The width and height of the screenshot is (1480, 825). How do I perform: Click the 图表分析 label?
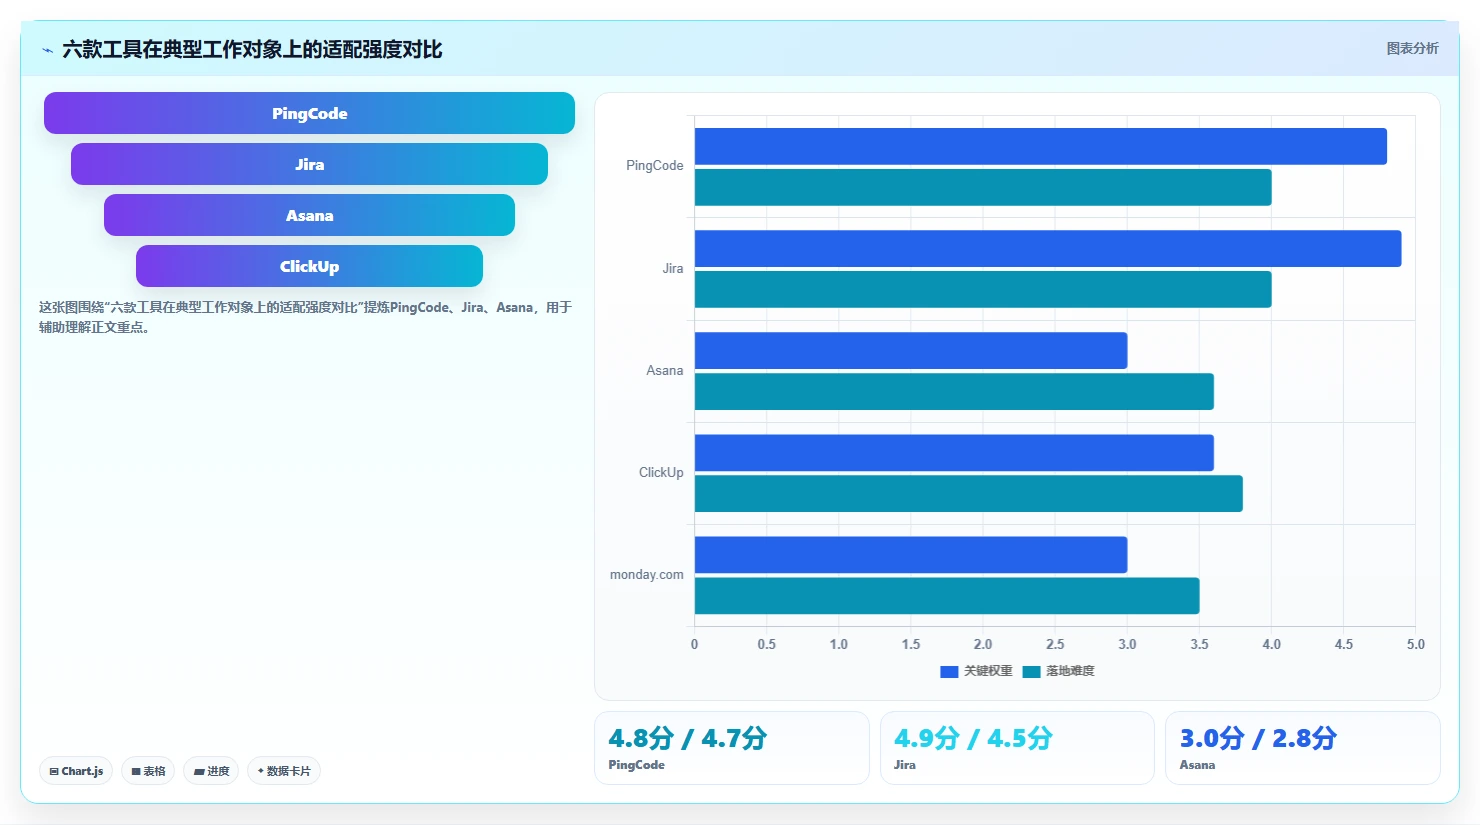tap(1412, 48)
